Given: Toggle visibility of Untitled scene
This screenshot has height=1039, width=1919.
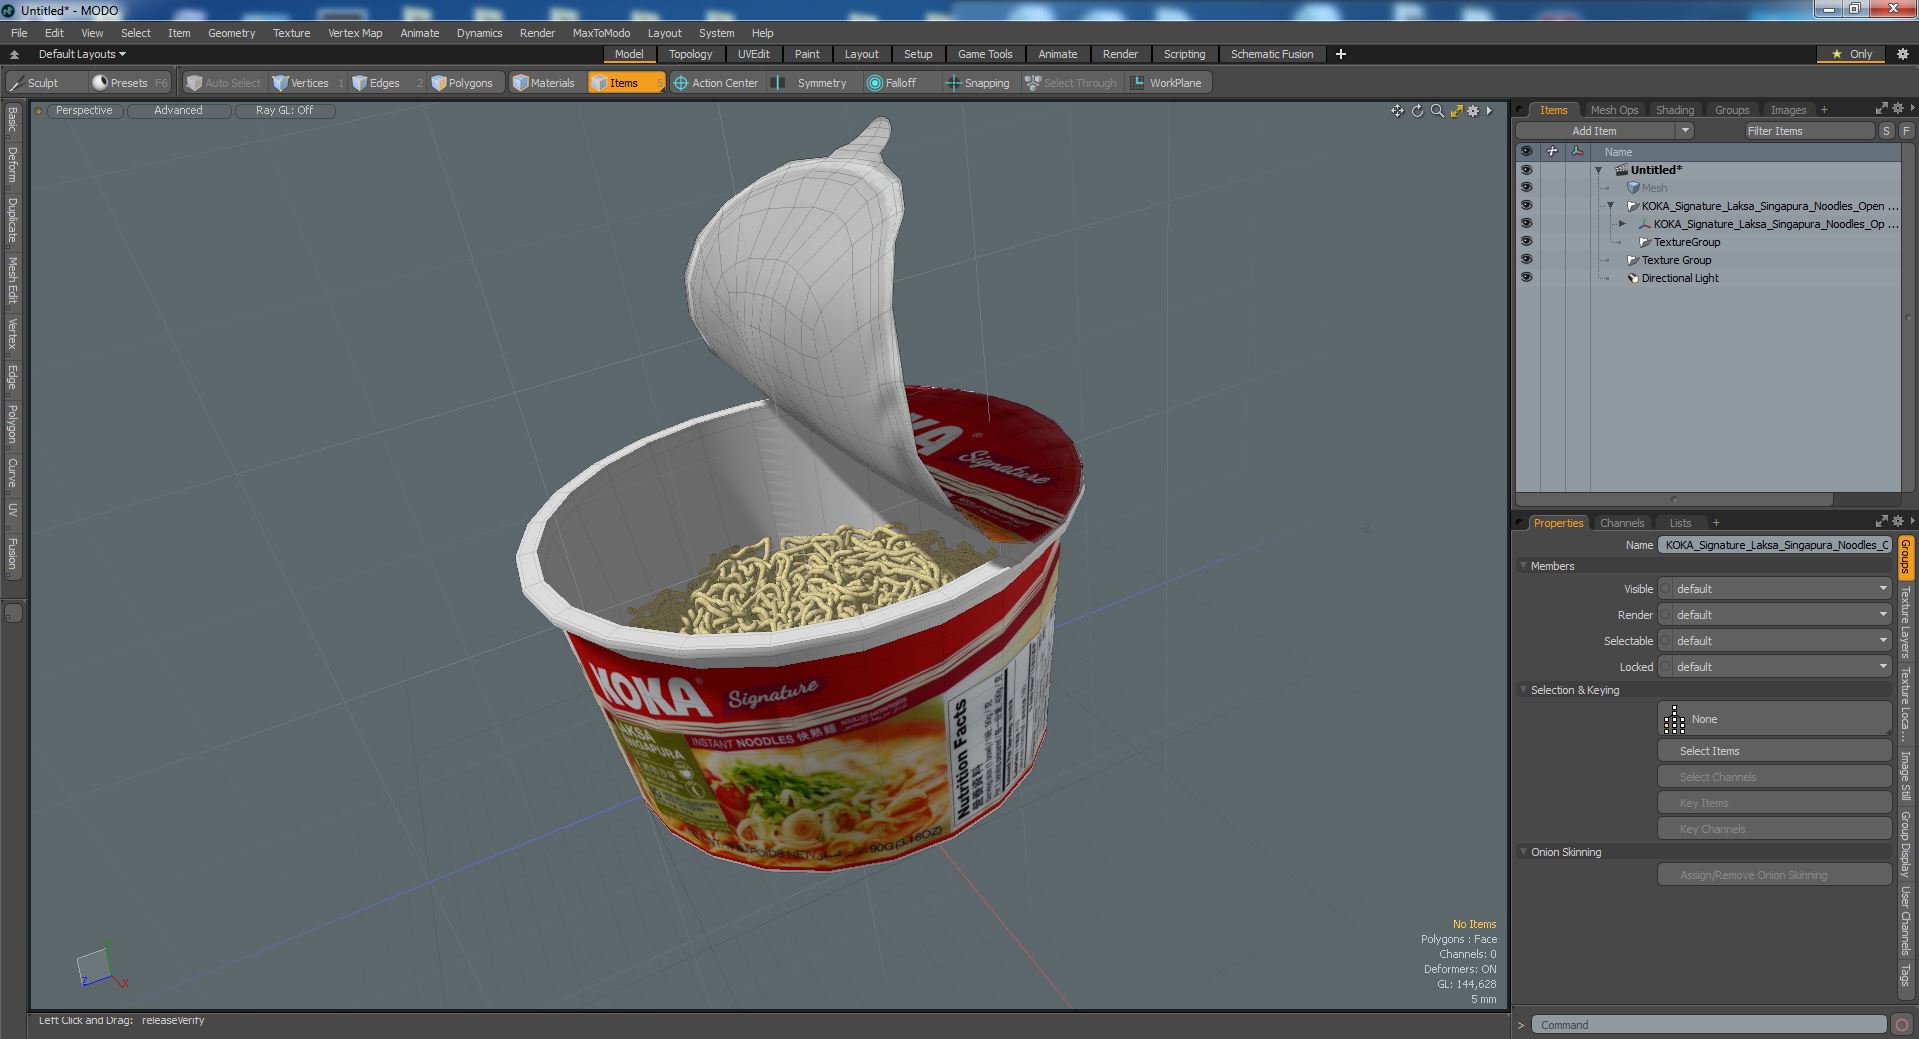Looking at the screenshot, I should coord(1526,170).
